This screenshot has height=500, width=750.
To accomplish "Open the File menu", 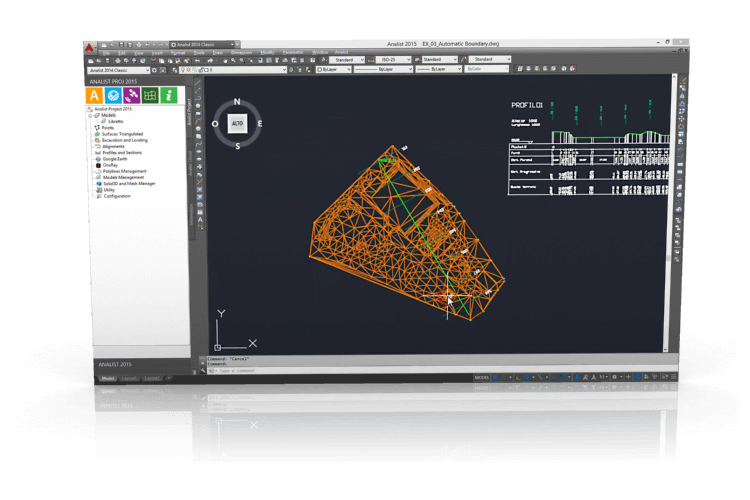I will coord(106,53).
